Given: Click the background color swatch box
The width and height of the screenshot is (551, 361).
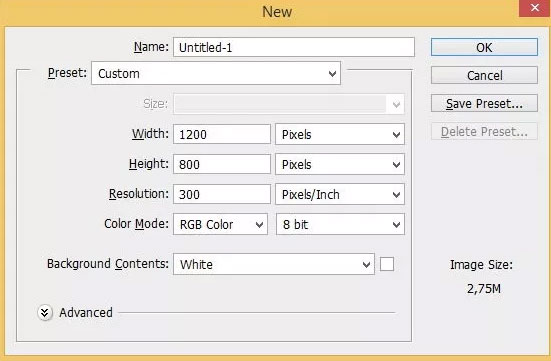Looking at the screenshot, I should [x=387, y=264].
